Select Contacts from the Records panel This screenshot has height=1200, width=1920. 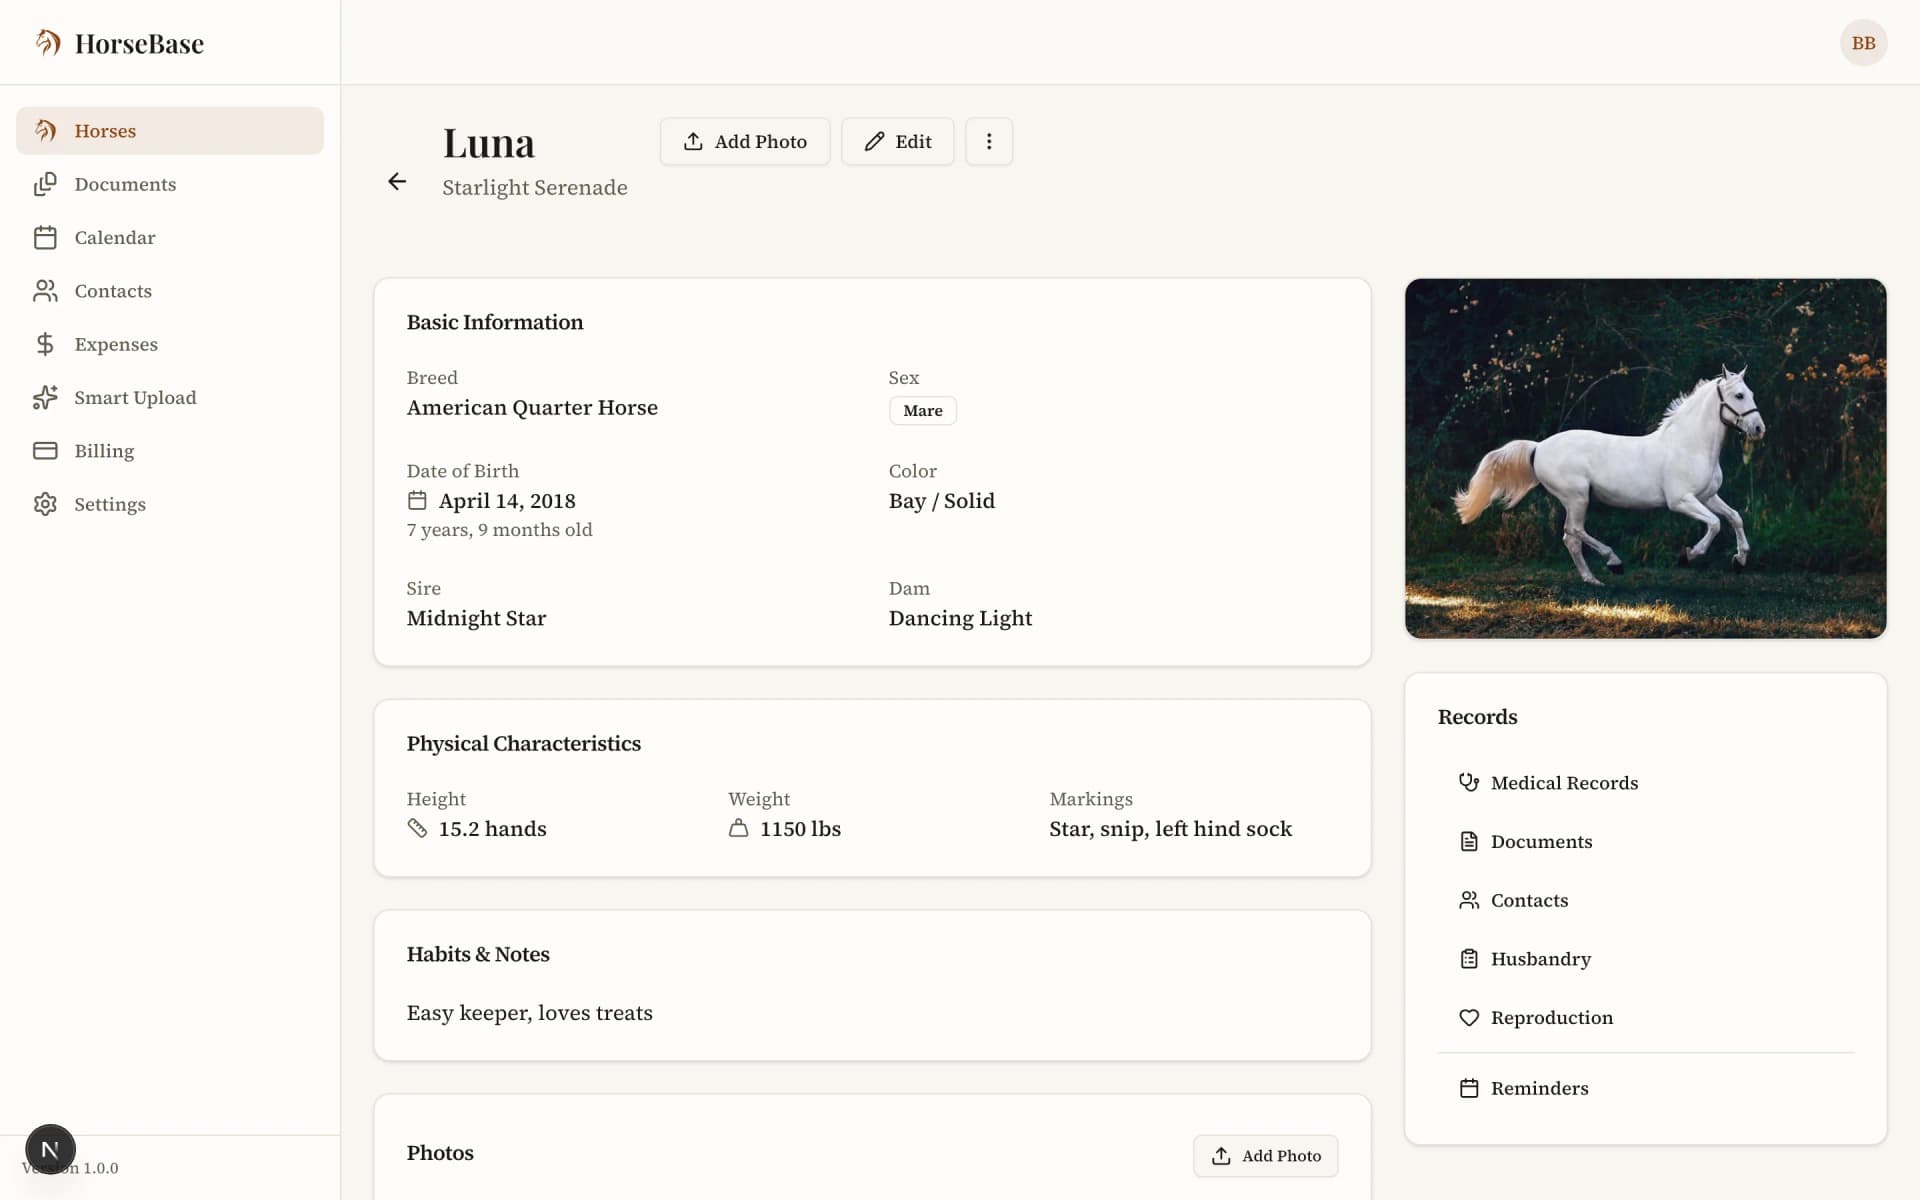coord(1529,900)
